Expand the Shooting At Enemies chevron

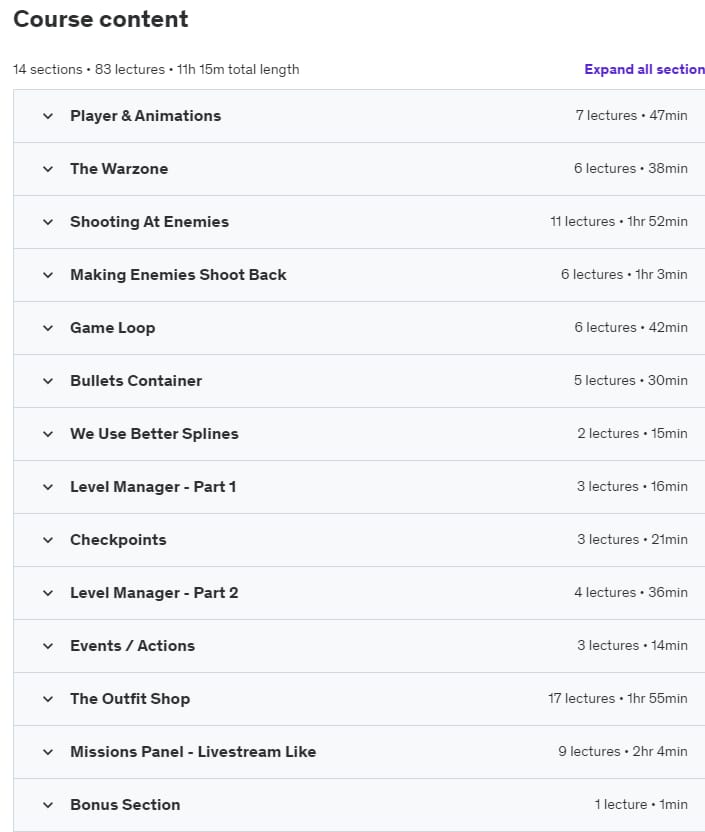(x=48, y=222)
